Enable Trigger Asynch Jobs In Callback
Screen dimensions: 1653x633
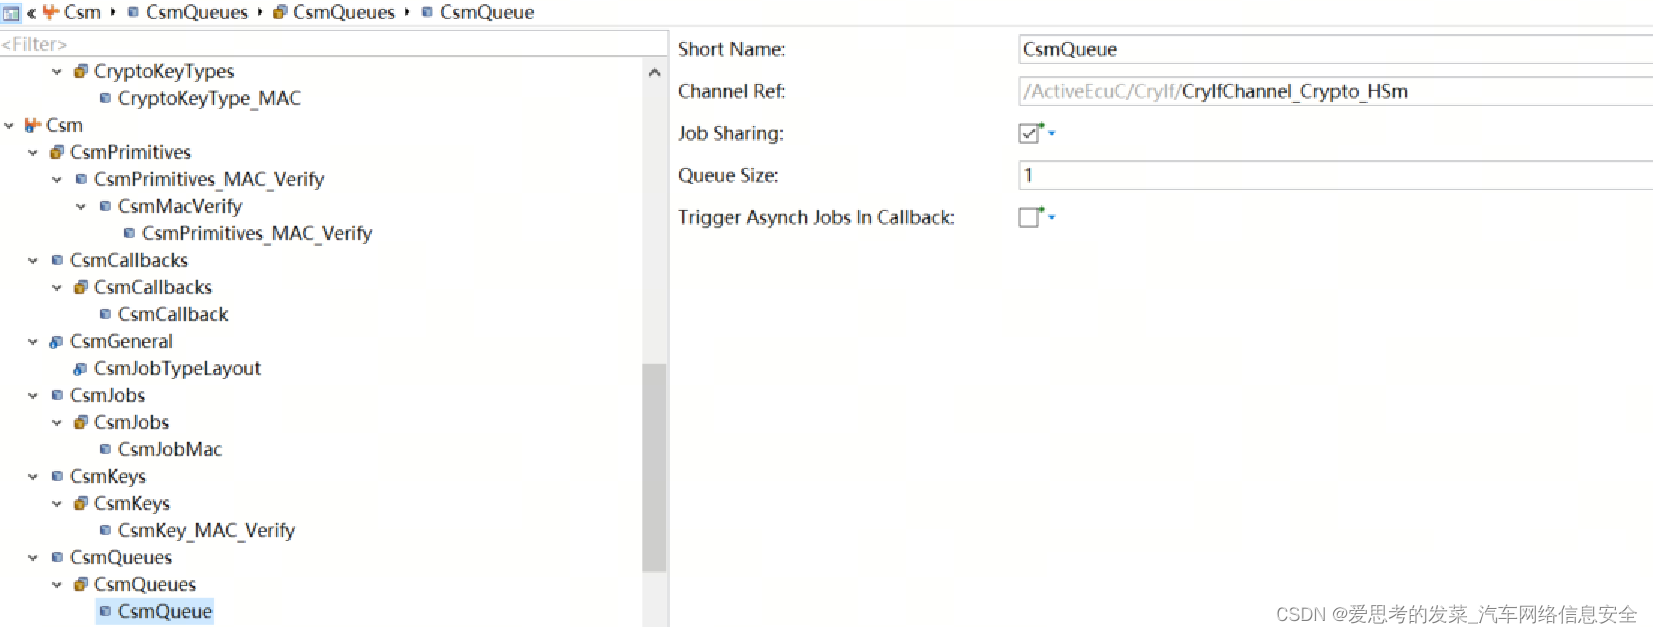point(1028,217)
